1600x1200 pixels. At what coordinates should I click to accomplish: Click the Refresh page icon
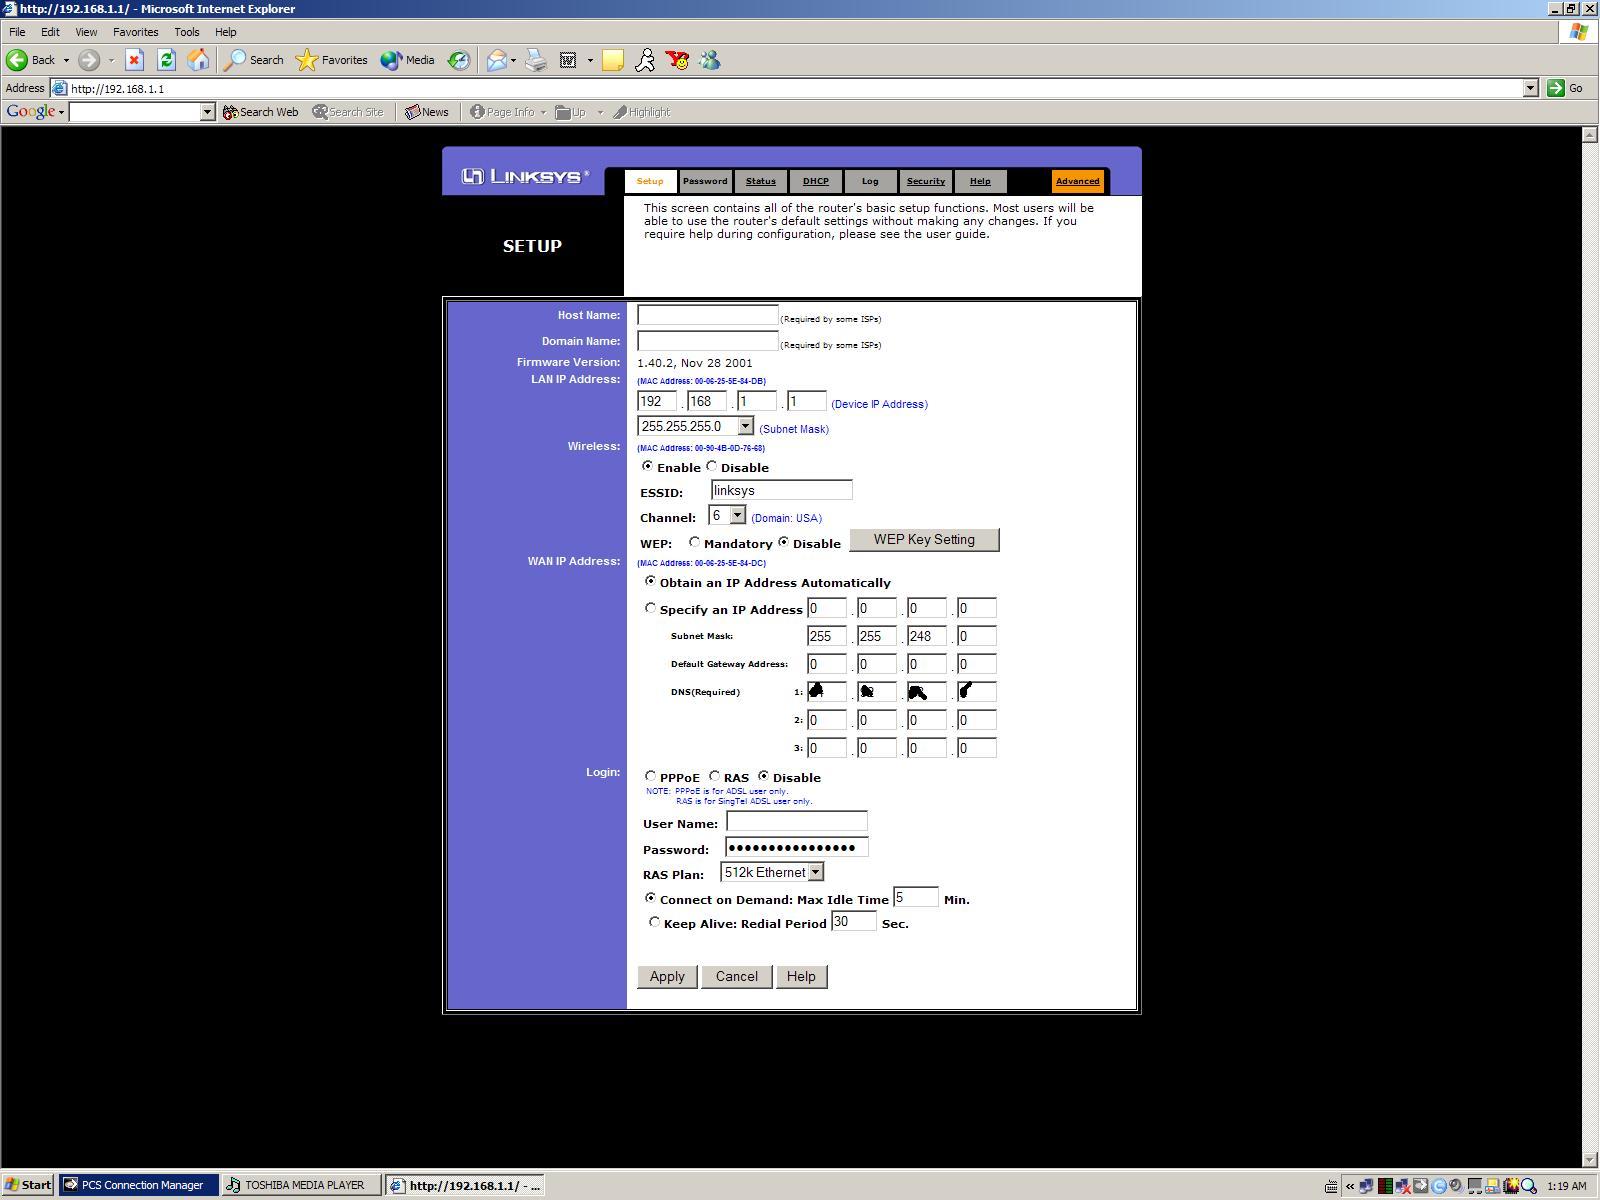pos(166,60)
